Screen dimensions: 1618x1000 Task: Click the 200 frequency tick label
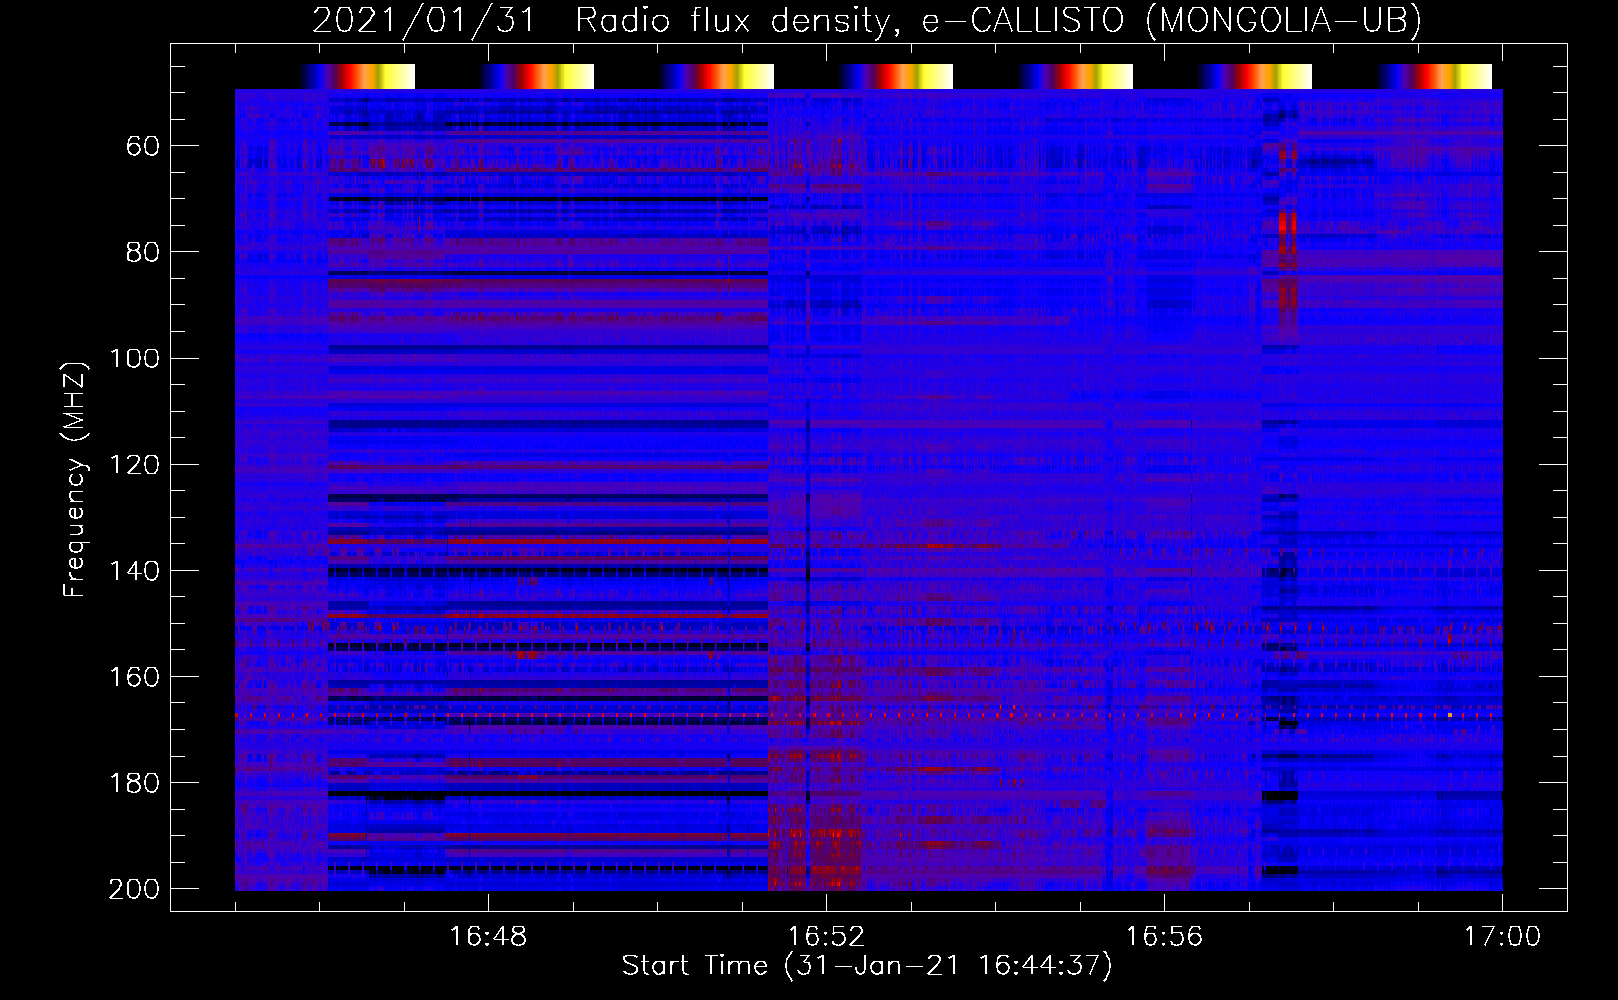tap(134, 889)
